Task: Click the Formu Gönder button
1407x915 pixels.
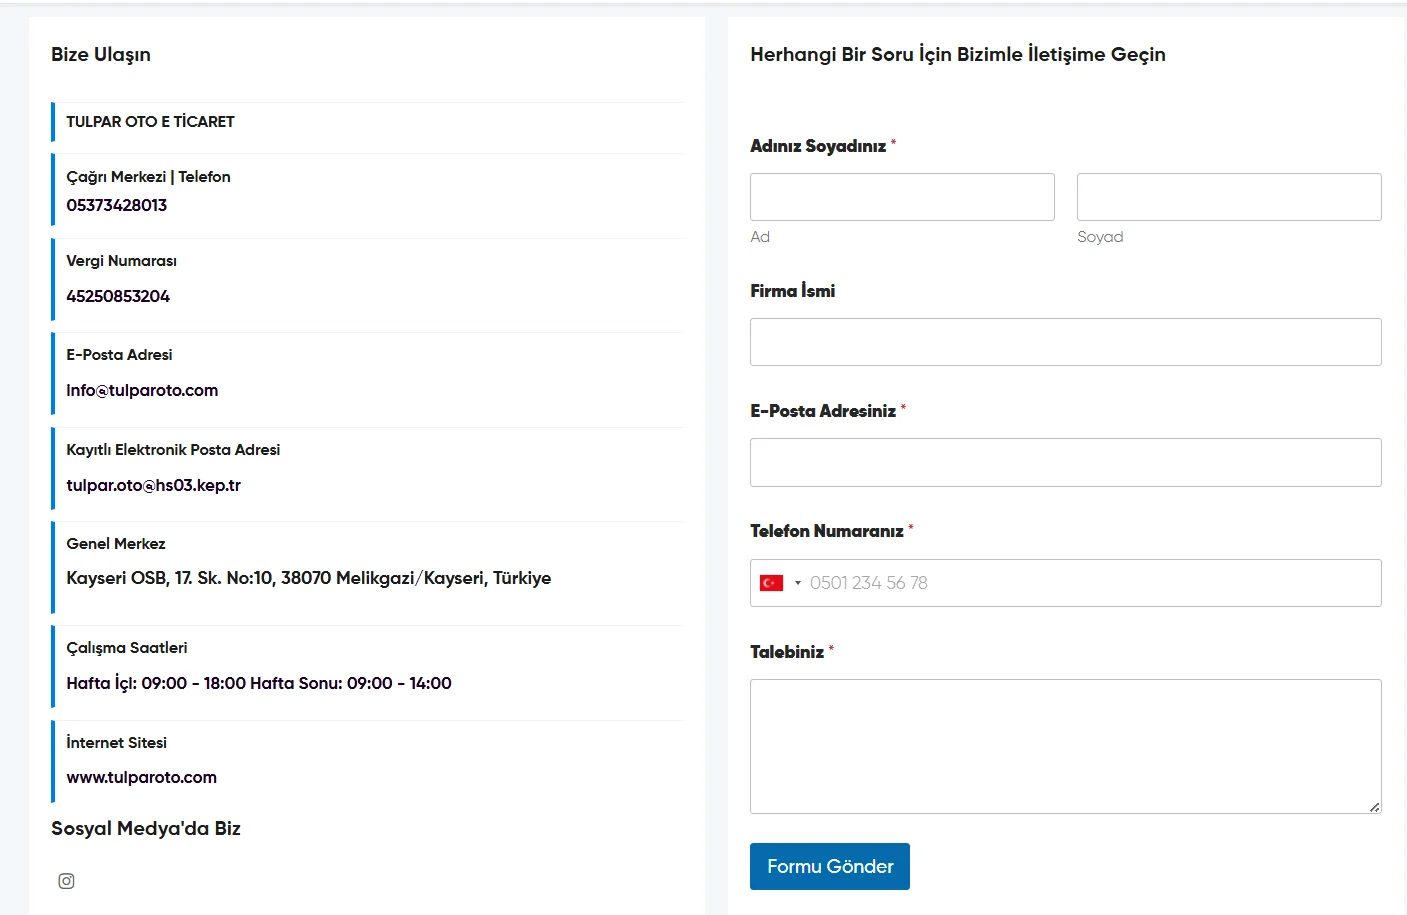Action: [x=829, y=866]
